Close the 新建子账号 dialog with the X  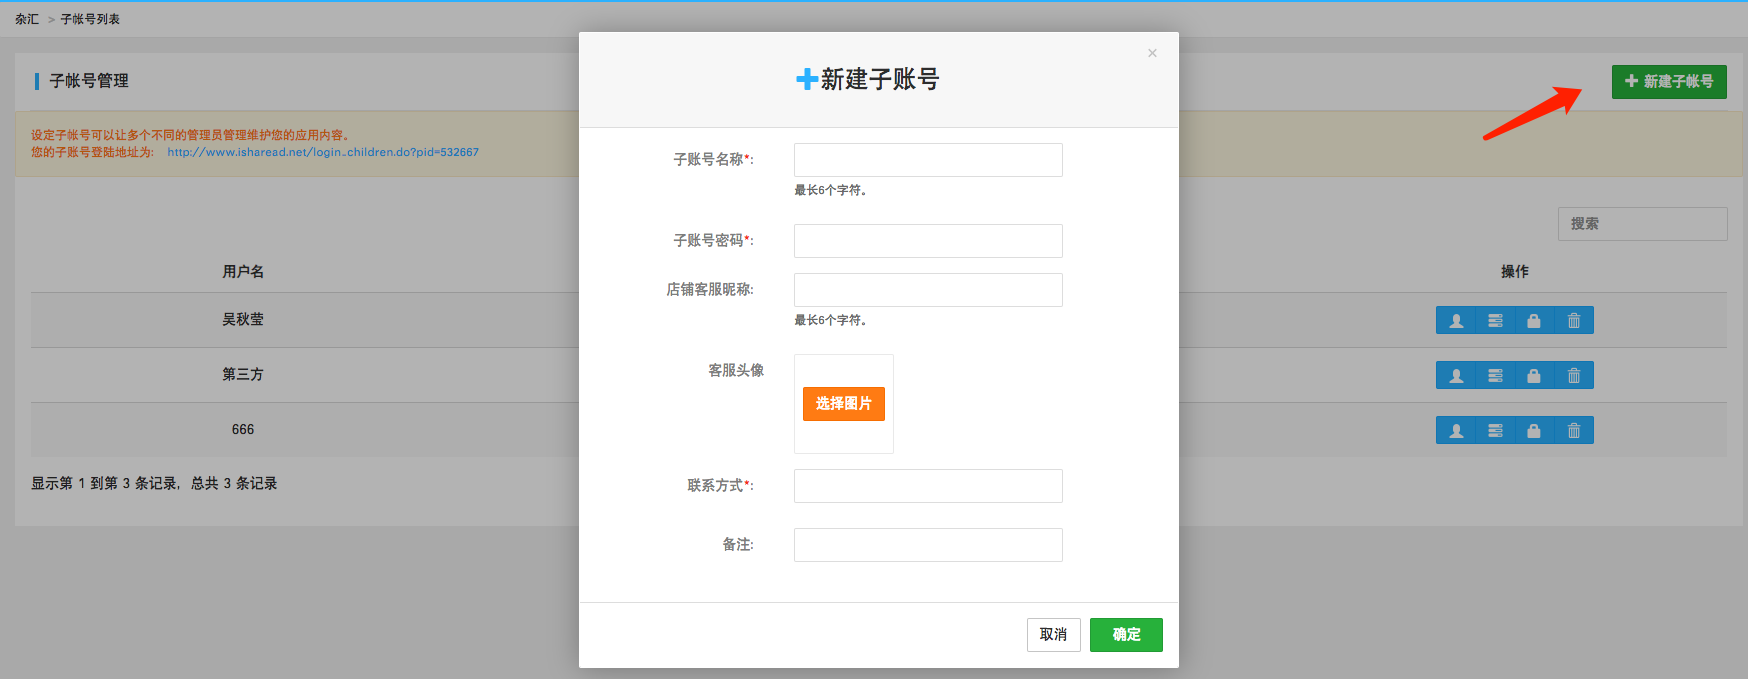pos(1152,53)
